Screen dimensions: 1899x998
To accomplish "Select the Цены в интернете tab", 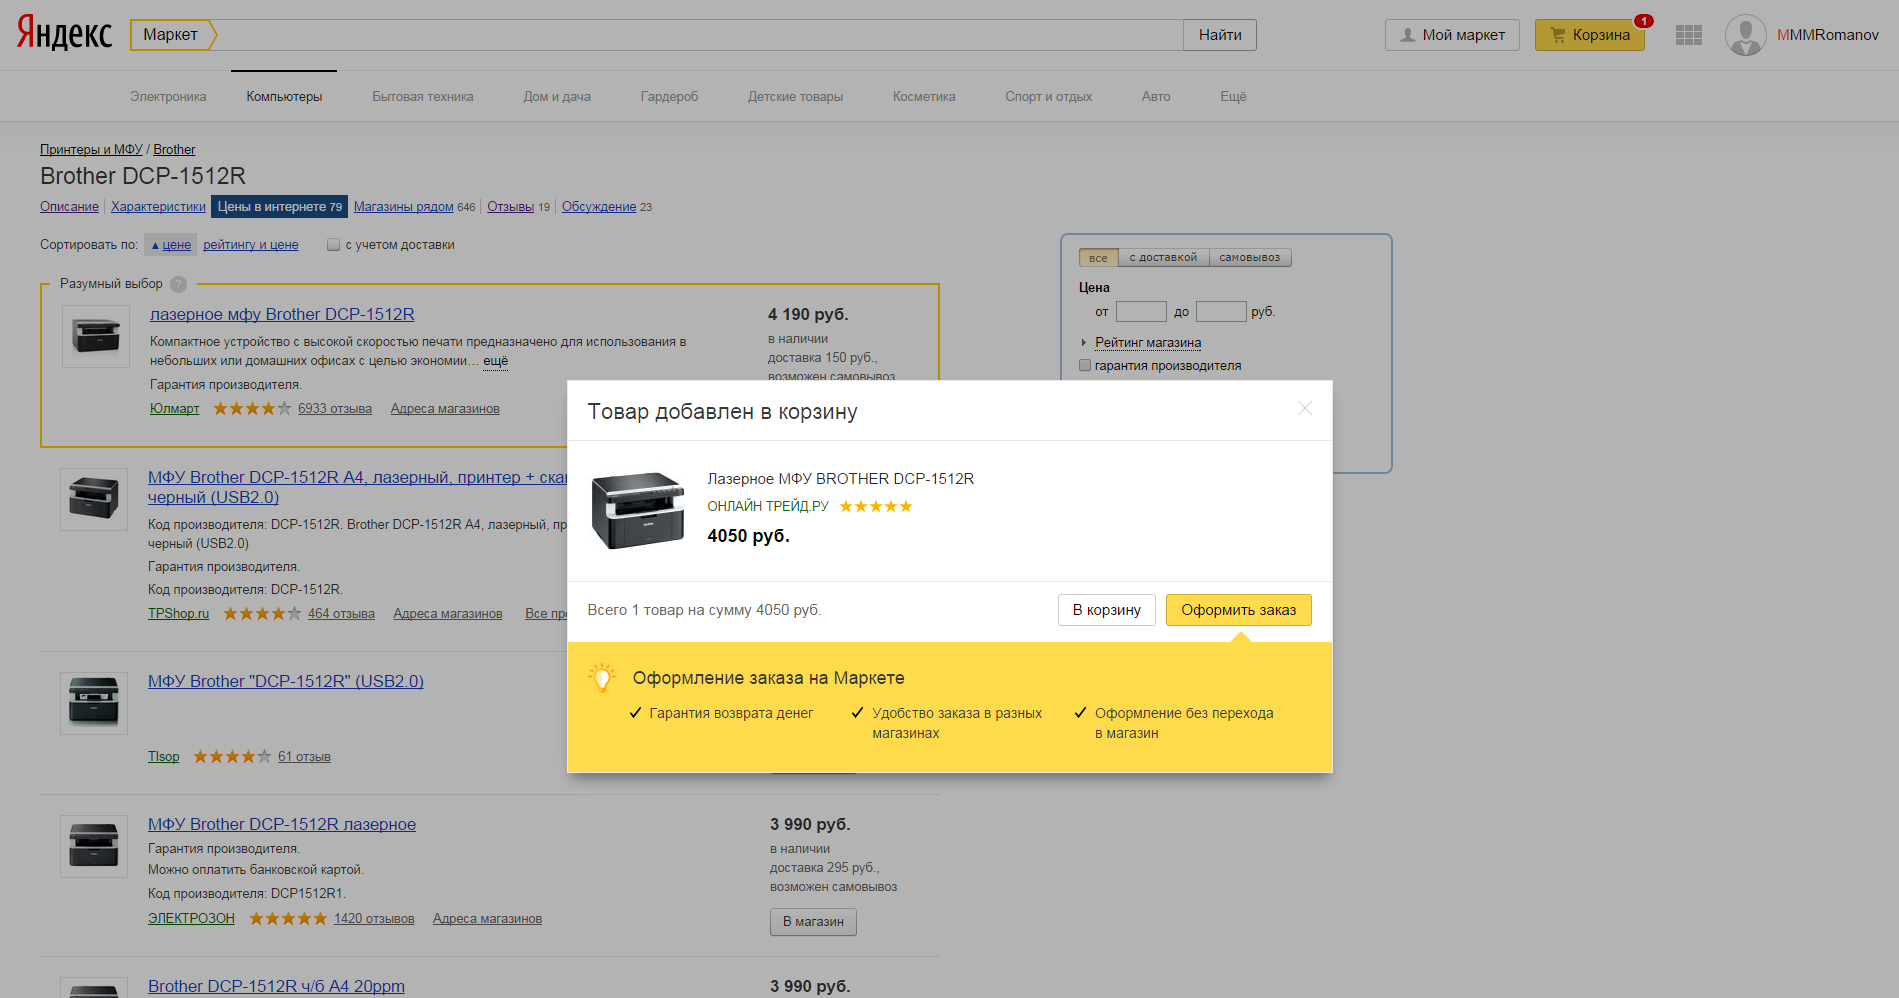I will [279, 207].
